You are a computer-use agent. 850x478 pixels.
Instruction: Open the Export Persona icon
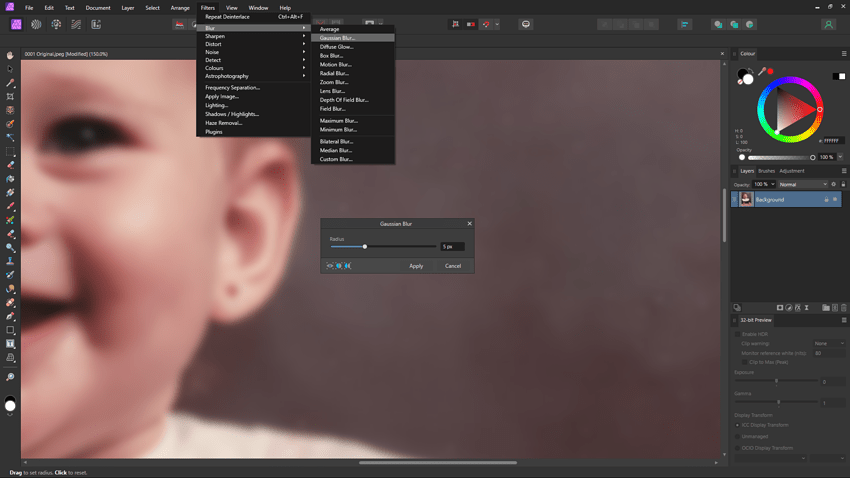96,24
